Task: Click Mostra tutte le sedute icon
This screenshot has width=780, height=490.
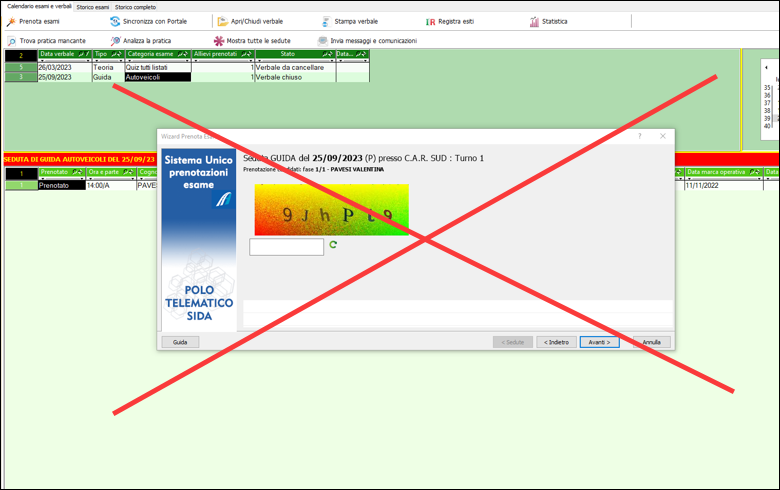Action: click(219, 41)
